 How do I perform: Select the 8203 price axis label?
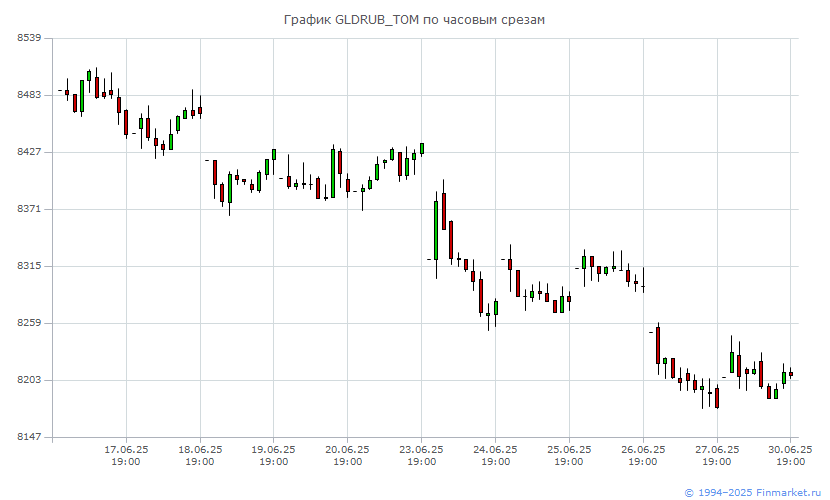coord(29,380)
